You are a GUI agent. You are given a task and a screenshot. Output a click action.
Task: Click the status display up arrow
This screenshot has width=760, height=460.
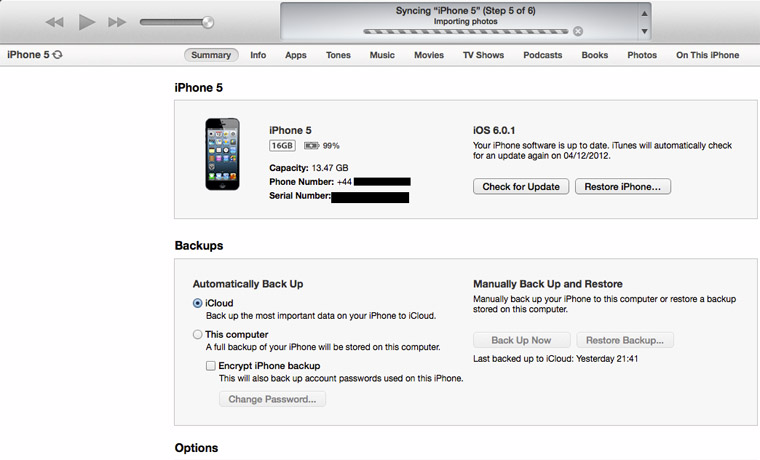coord(644,14)
